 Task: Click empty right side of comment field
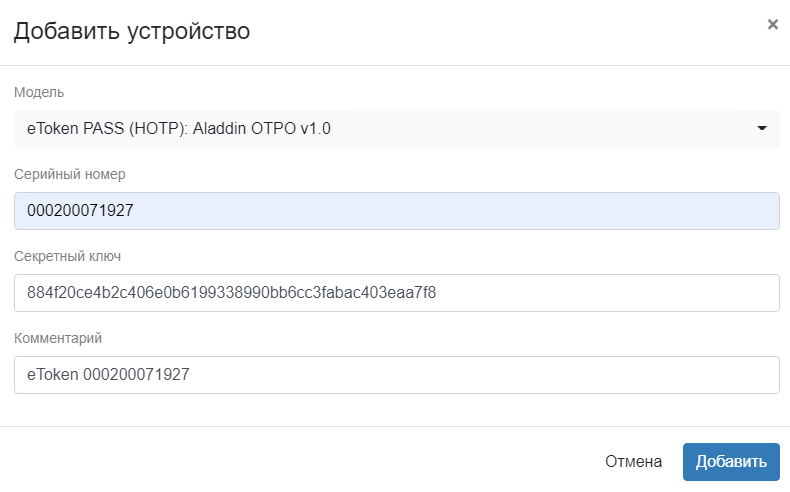600,375
